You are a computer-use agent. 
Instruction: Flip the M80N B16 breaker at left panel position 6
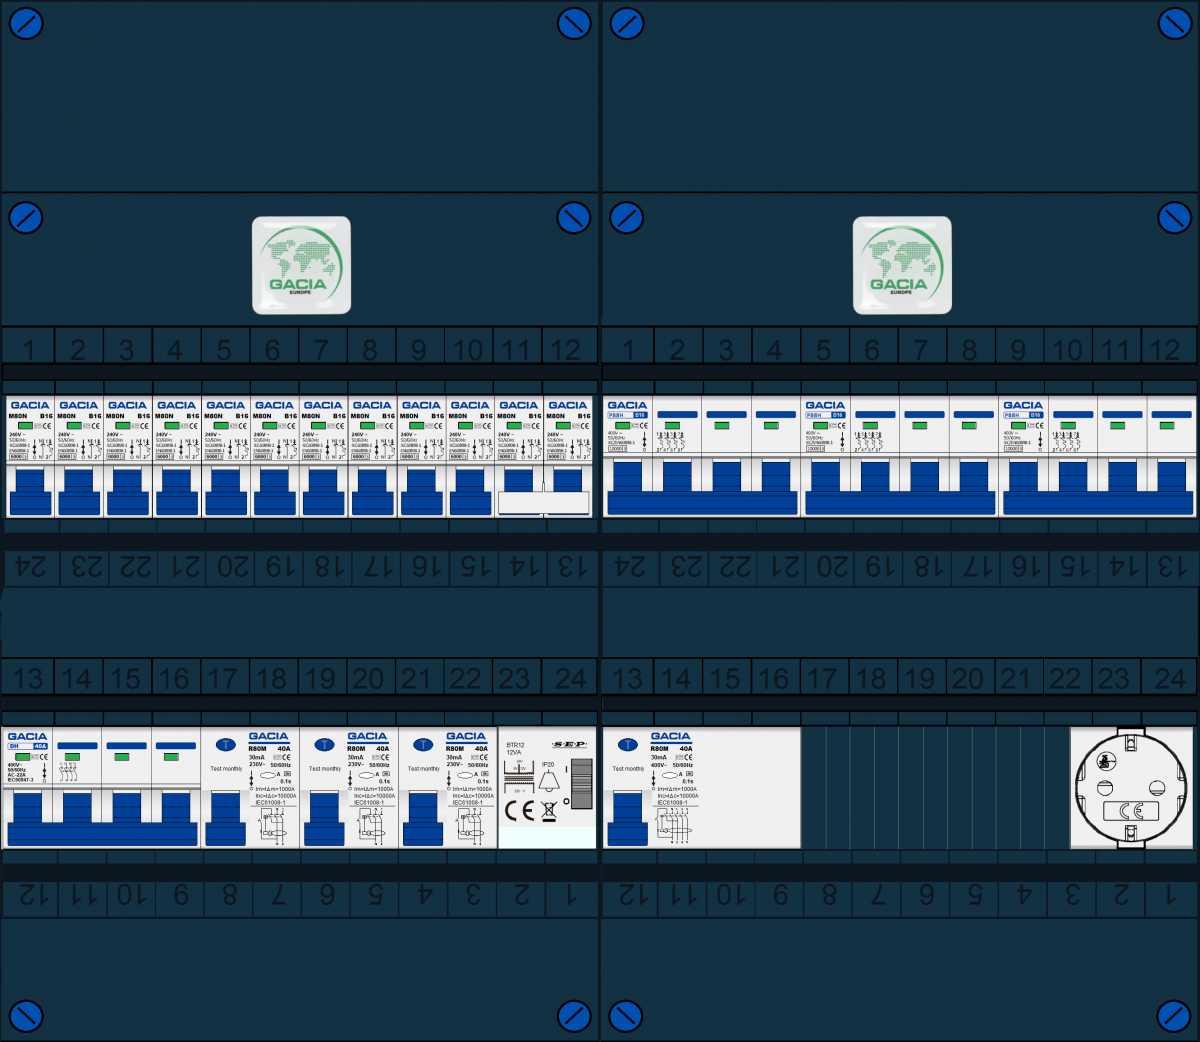pos(275,490)
